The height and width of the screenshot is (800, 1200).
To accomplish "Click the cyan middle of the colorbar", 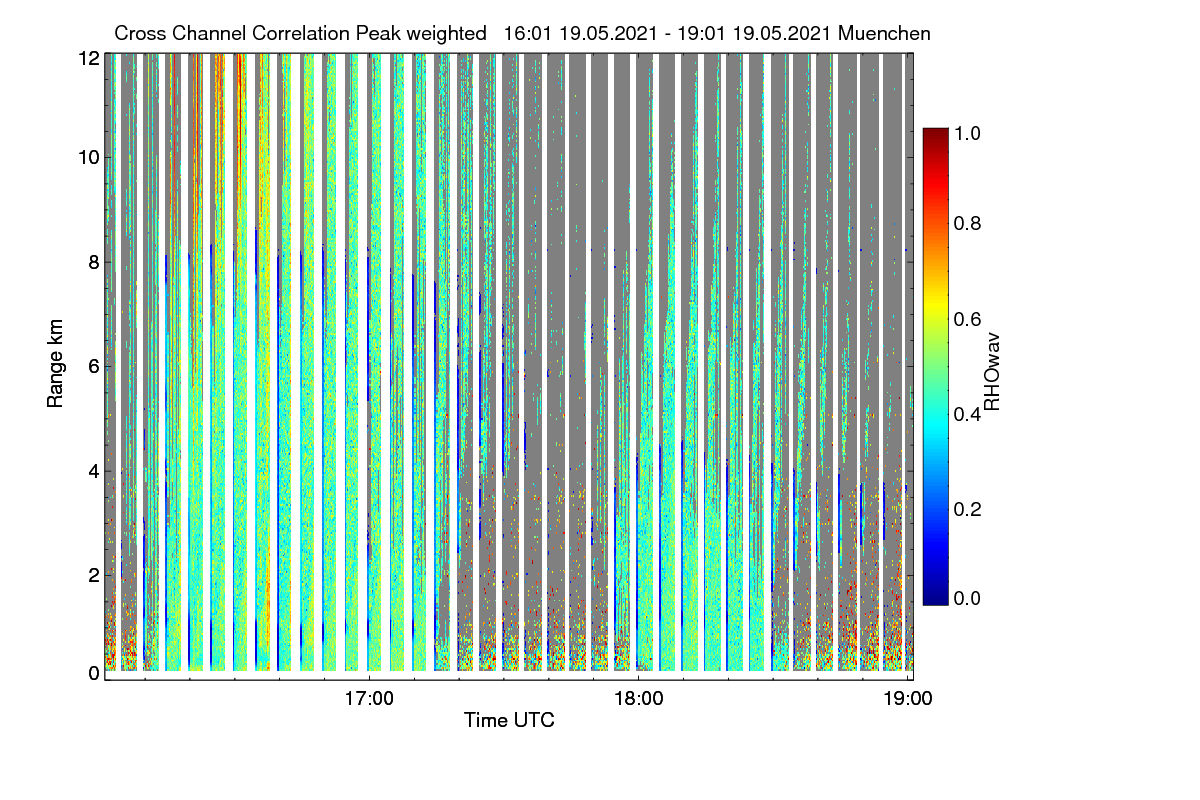I will pos(935,425).
